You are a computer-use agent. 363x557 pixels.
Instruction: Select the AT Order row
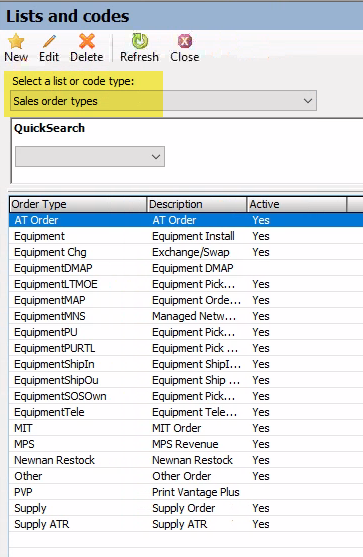186,220
